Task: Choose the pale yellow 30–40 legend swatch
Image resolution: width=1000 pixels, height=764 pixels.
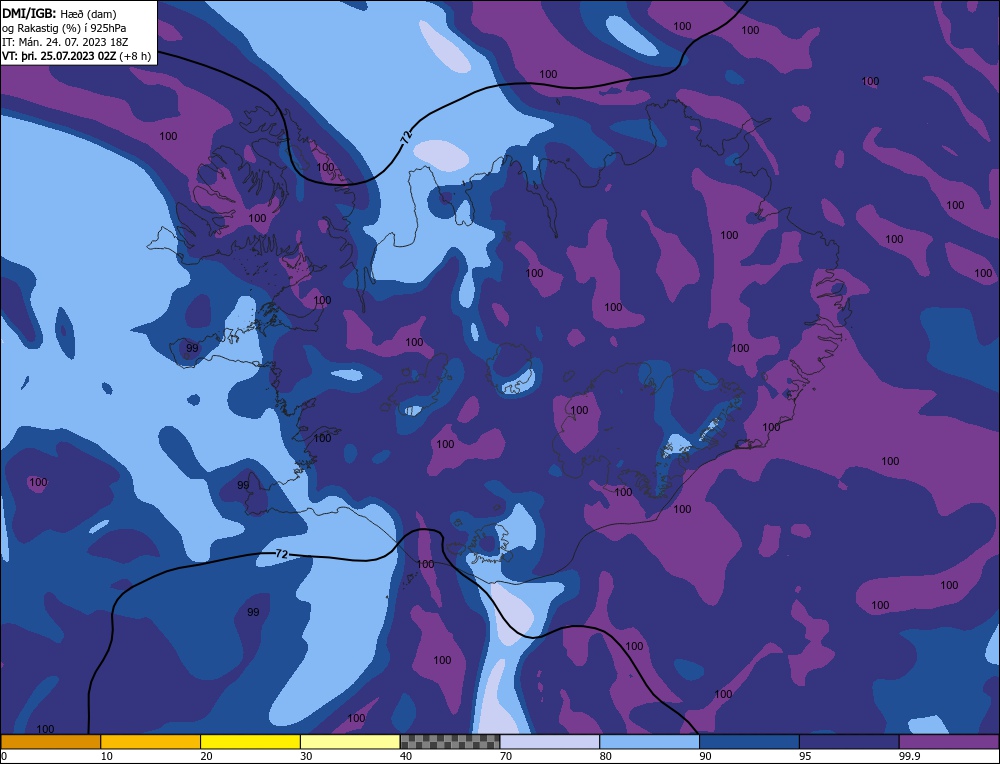Action: (350, 741)
